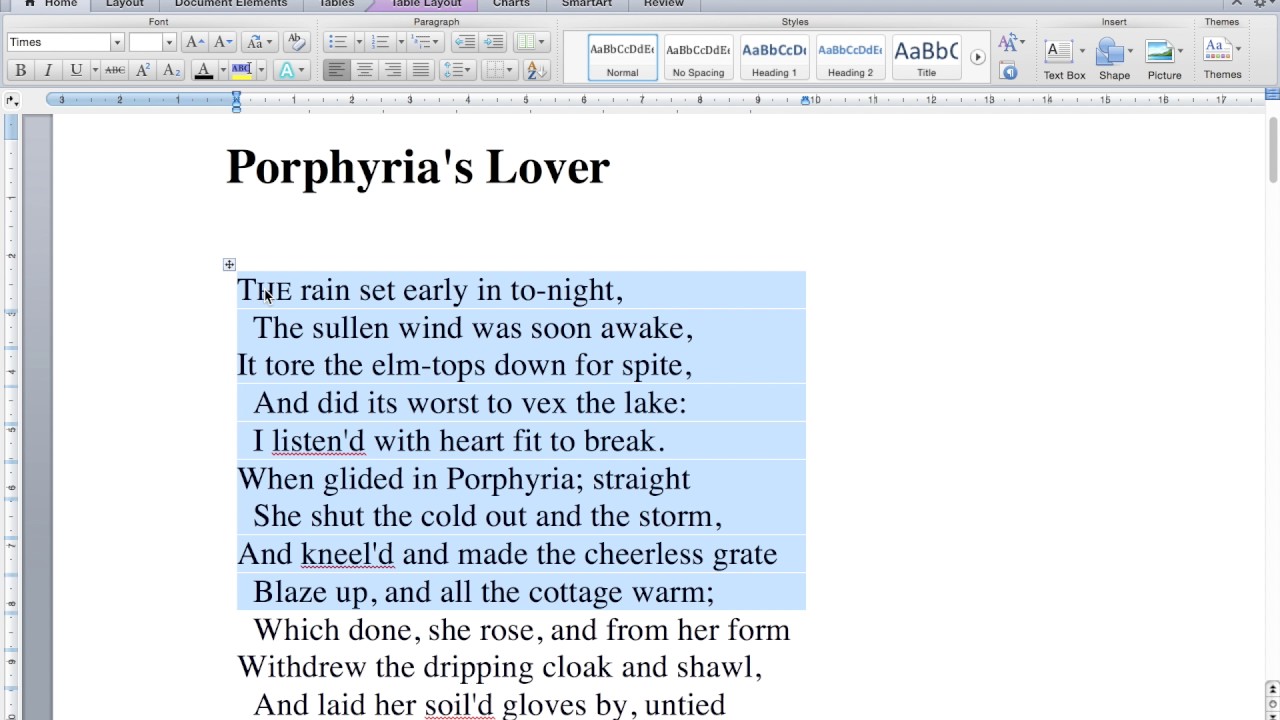The width and height of the screenshot is (1280, 720).
Task: Click the vertical scrollbar thumb
Action: [1273, 149]
